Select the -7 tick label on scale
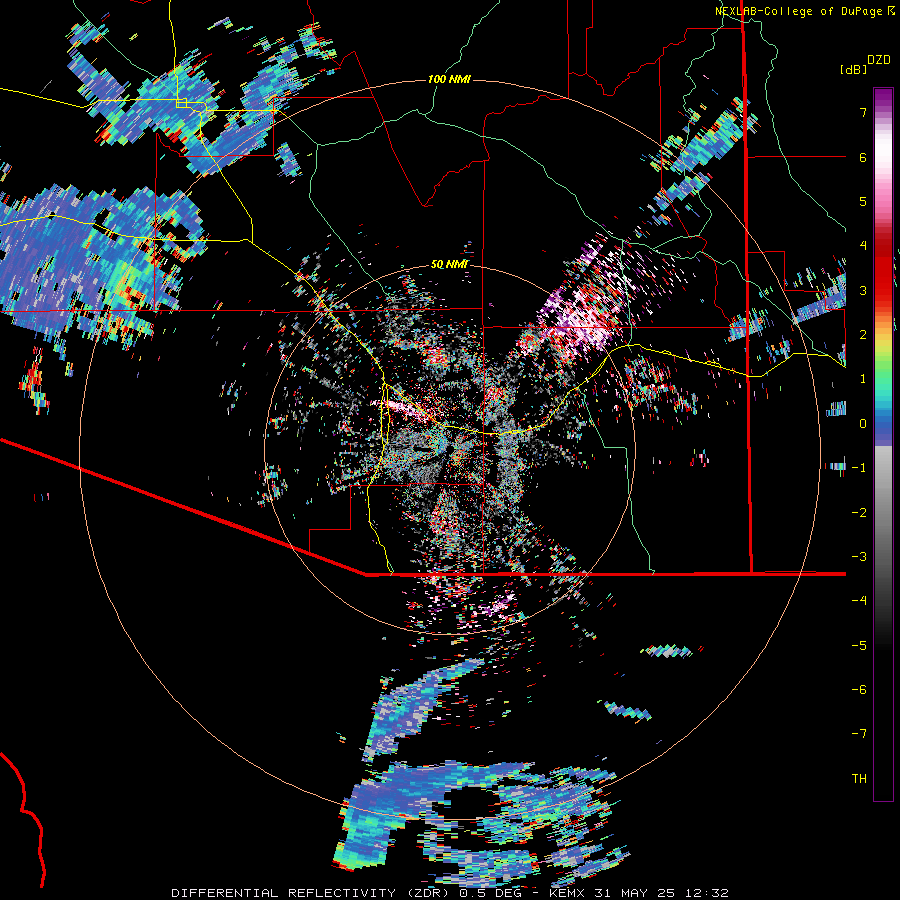 pyautogui.click(x=859, y=734)
